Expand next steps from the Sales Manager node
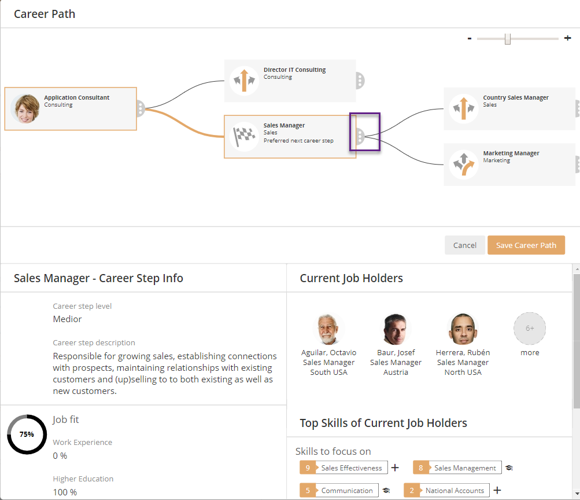The image size is (580, 500). 360,136
